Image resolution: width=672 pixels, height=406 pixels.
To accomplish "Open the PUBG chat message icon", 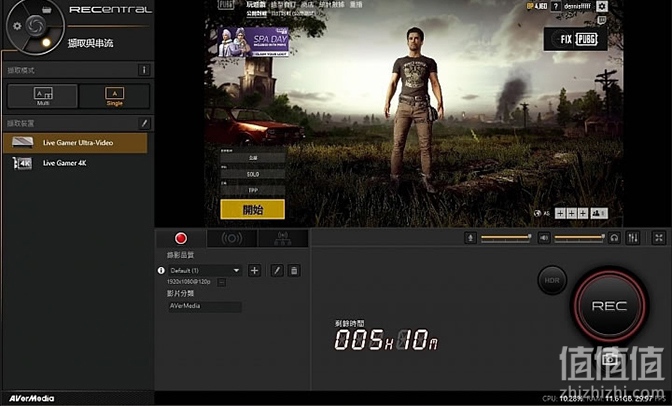I will click(602, 20).
